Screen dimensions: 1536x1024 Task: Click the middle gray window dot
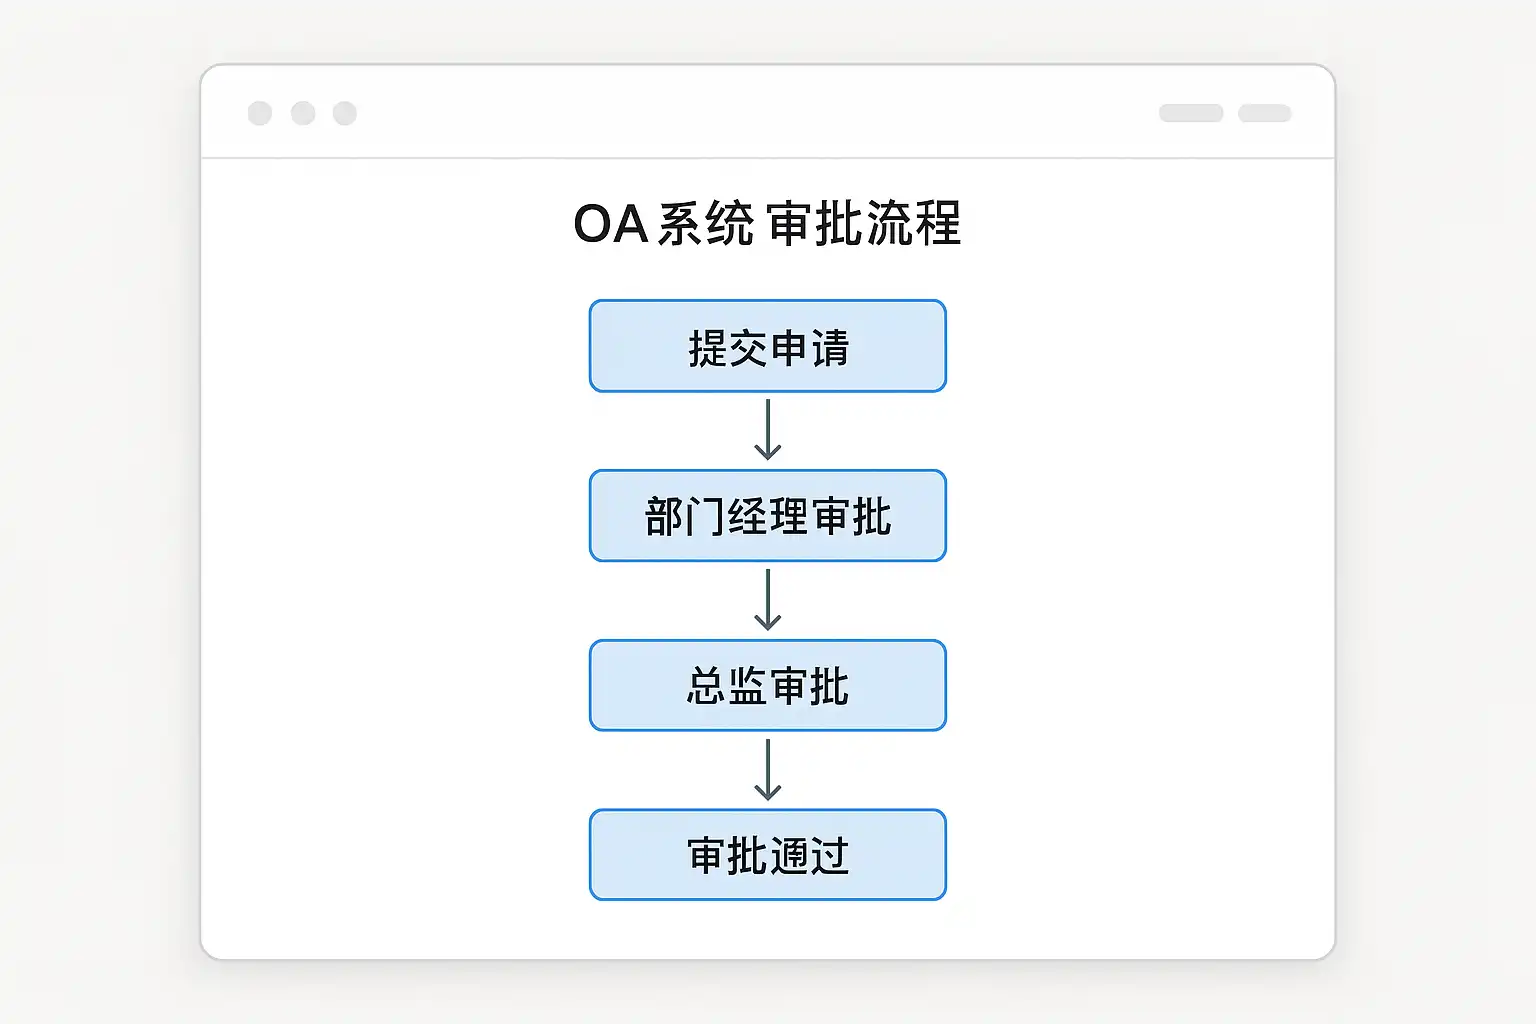[x=303, y=113]
